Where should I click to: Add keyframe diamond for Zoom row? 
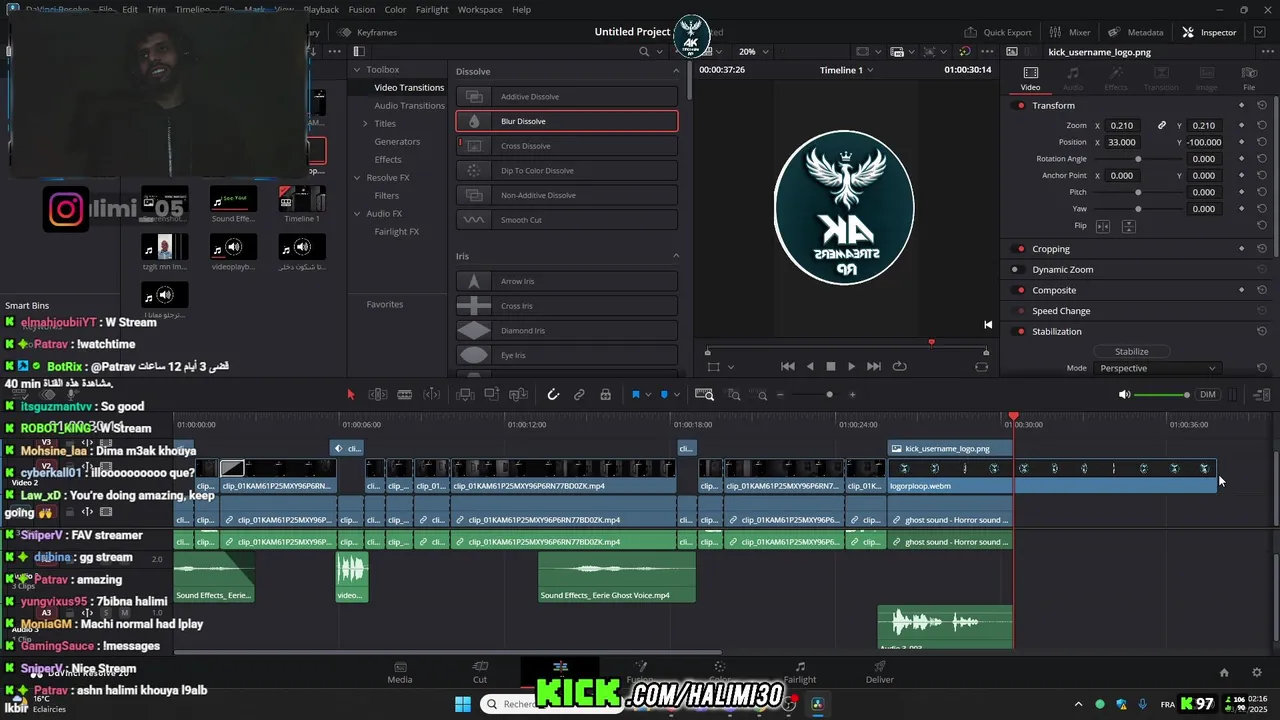pyautogui.click(x=1241, y=126)
